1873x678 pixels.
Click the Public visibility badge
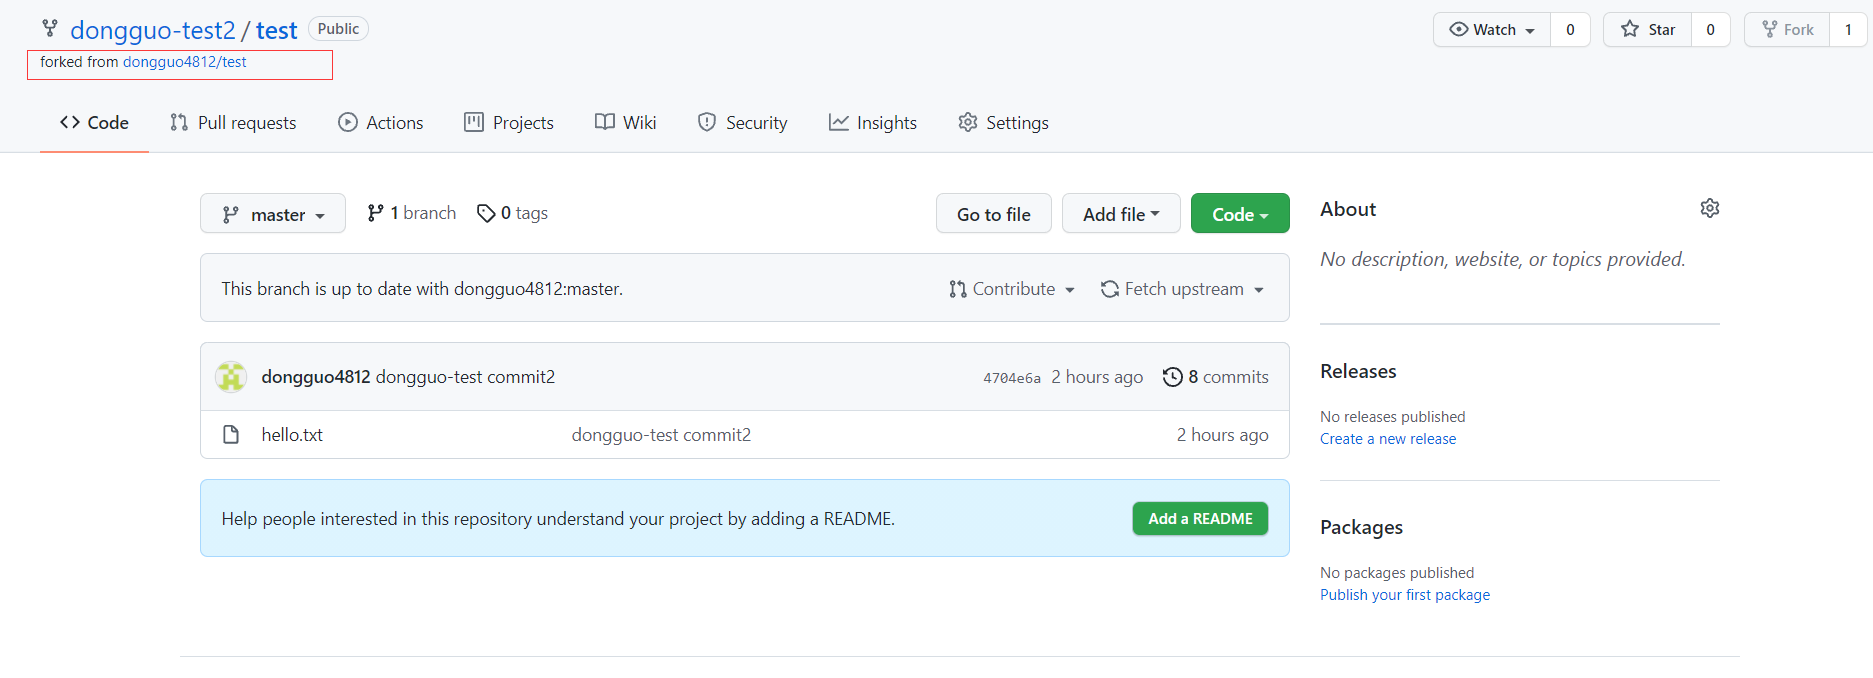tap(338, 29)
